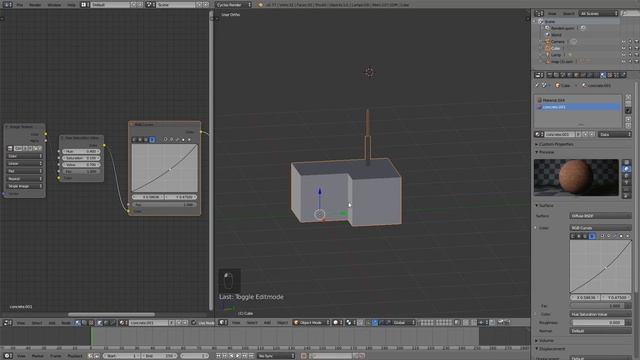Open the Cycles Render engine dropdown
This screenshot has height=360, width=640.
coord(233,4)
